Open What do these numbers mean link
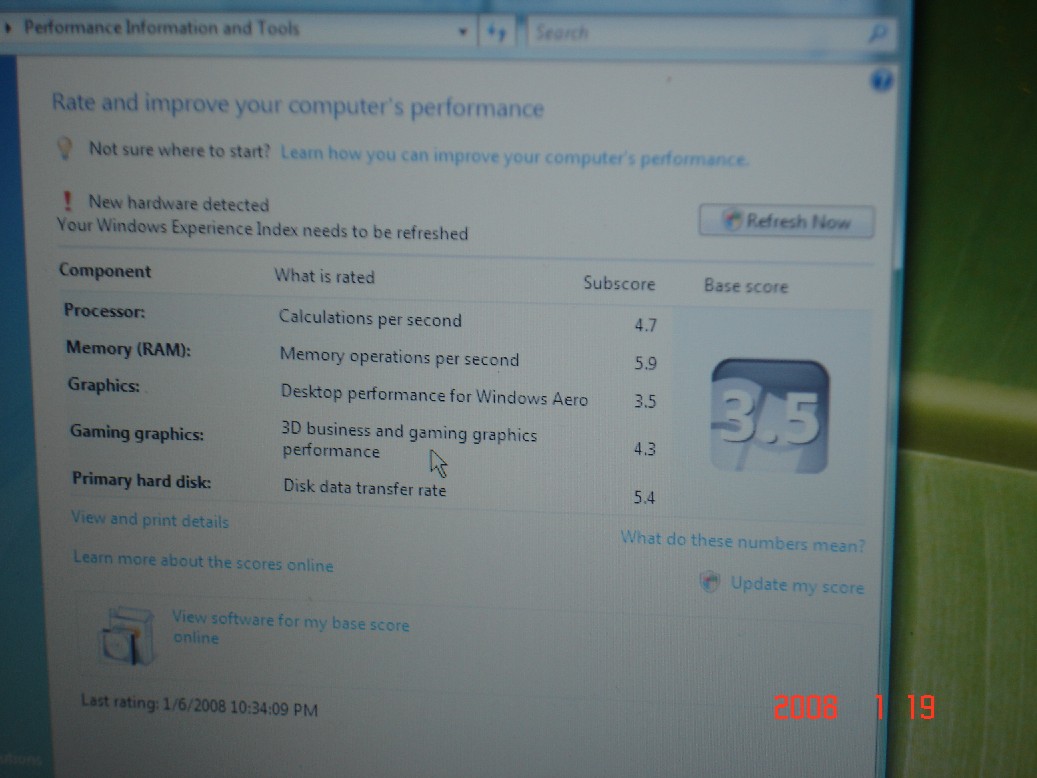This screenshot has height=778, width=1037. 743,541
